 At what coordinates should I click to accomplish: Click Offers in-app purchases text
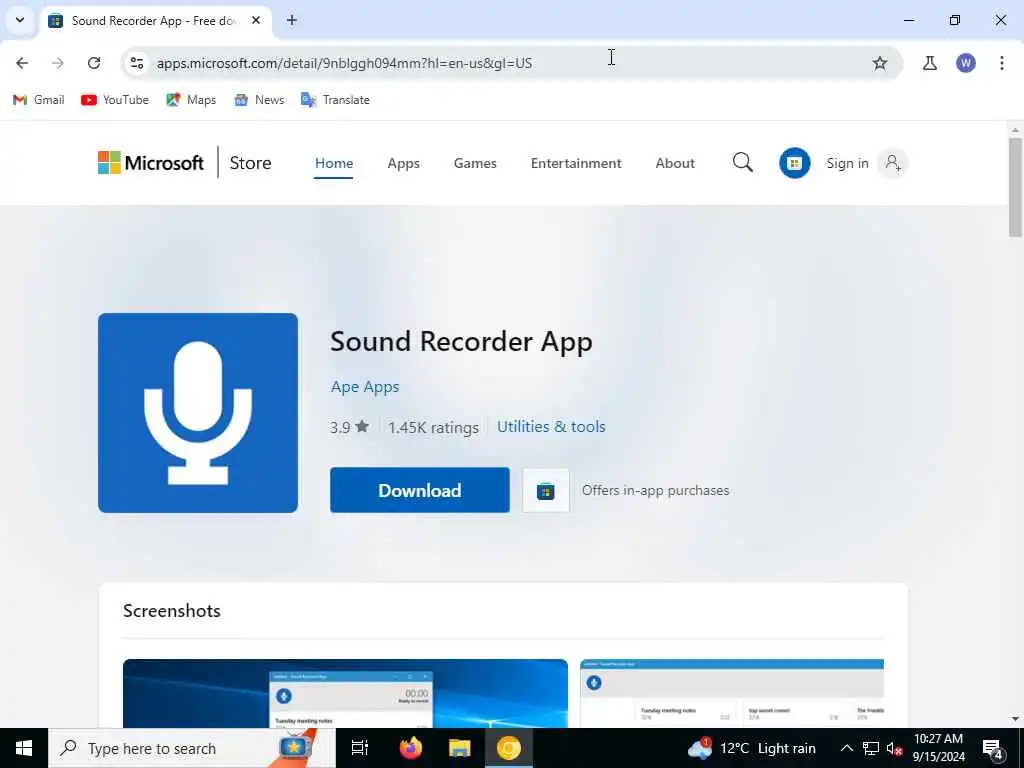655,490
